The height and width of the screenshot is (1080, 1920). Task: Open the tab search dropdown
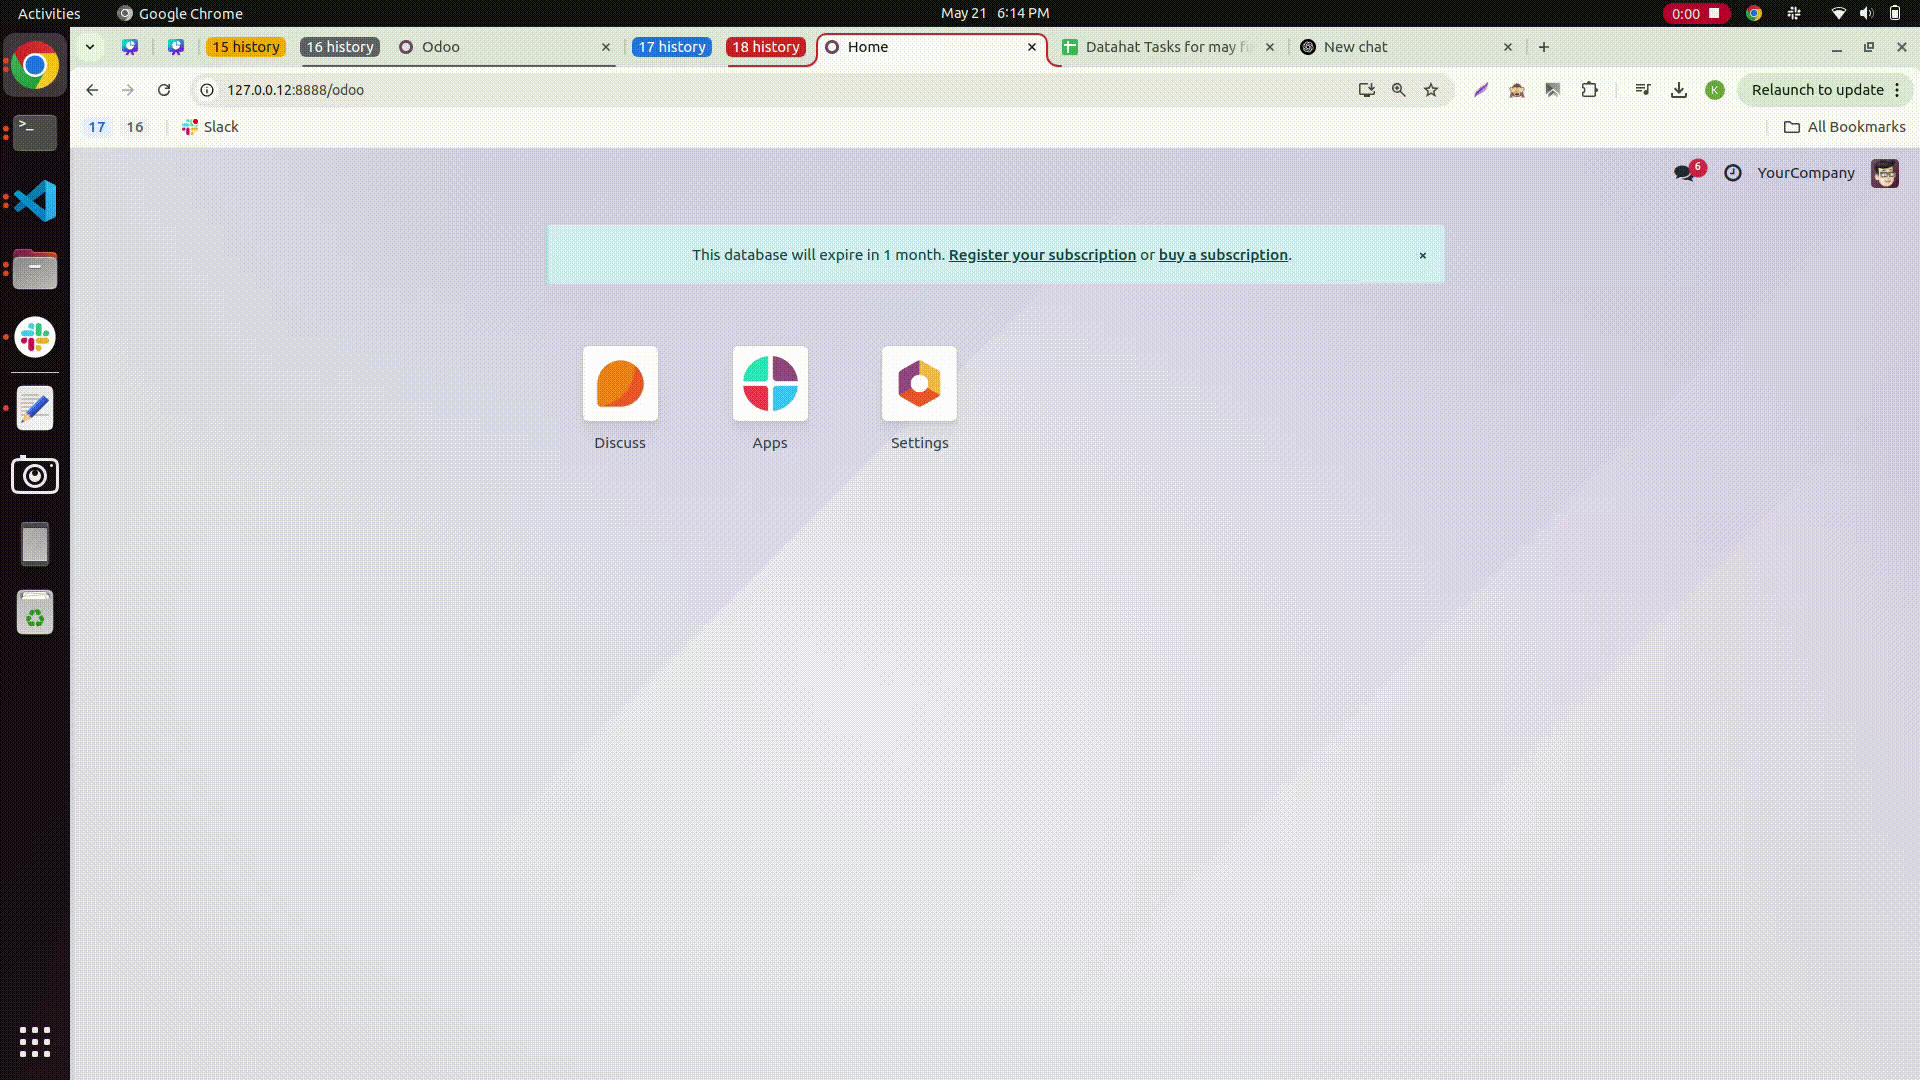tap(90, 47)
